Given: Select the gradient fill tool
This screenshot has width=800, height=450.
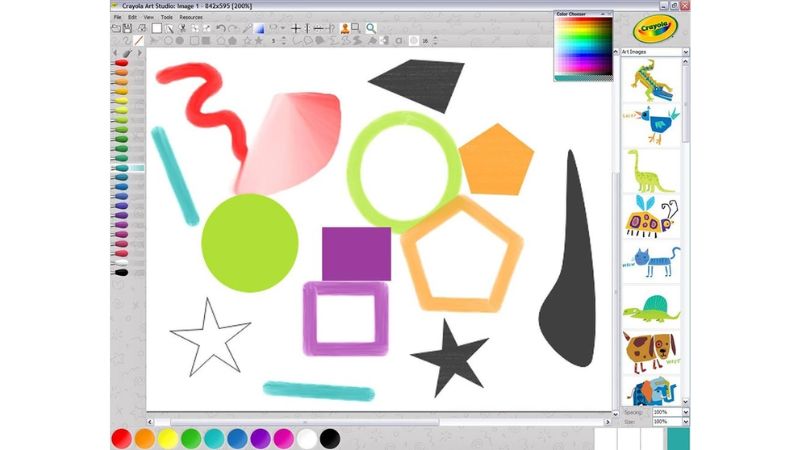Looking at the screenshot, I should tap(259, 29).
